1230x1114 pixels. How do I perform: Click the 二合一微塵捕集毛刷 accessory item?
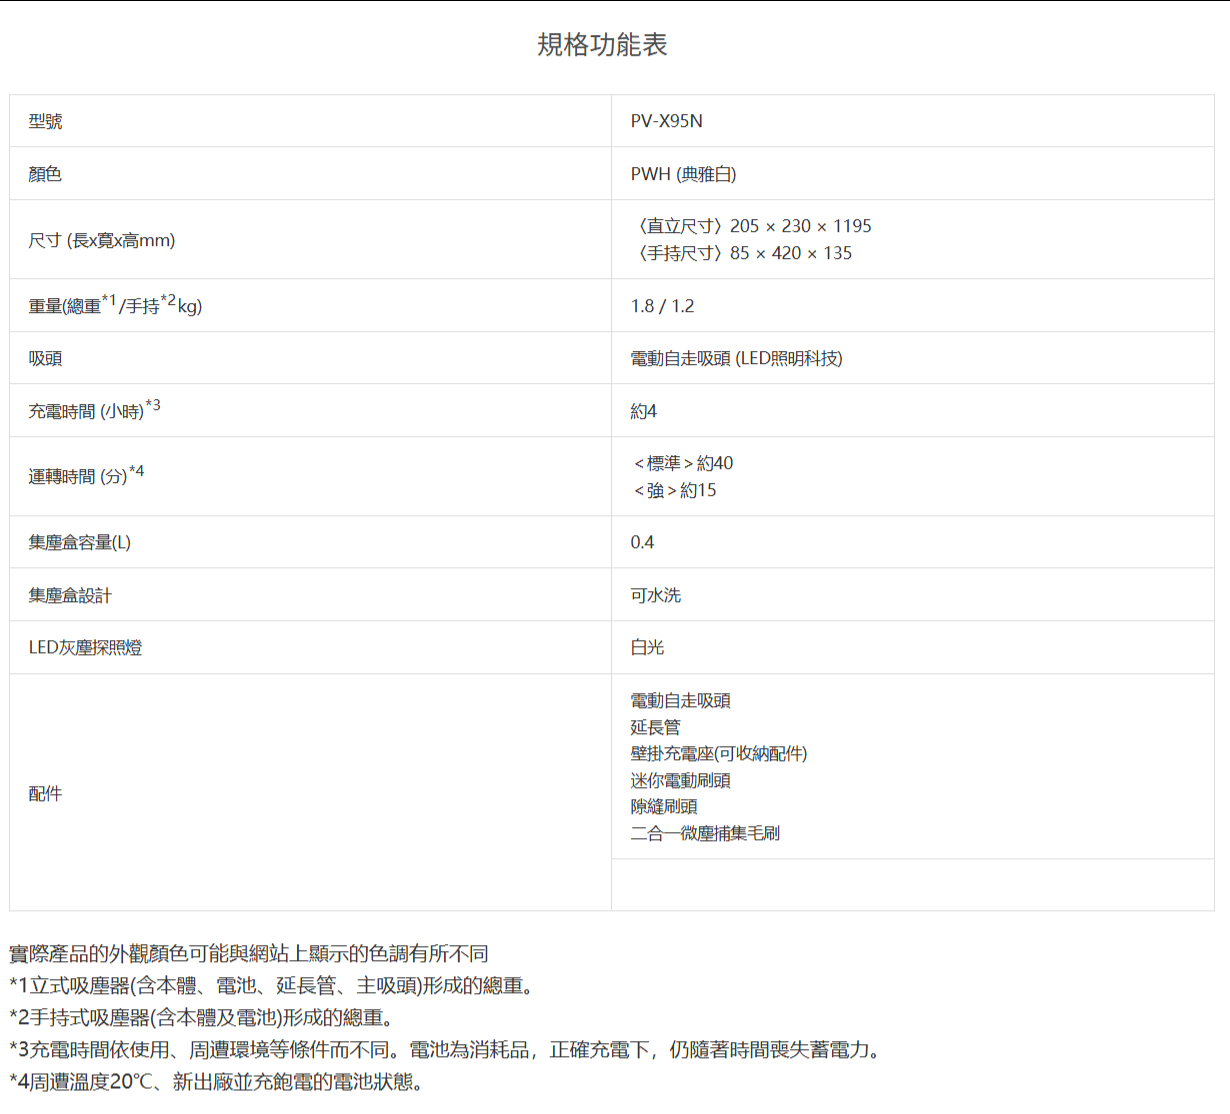[x=704, y=833]
